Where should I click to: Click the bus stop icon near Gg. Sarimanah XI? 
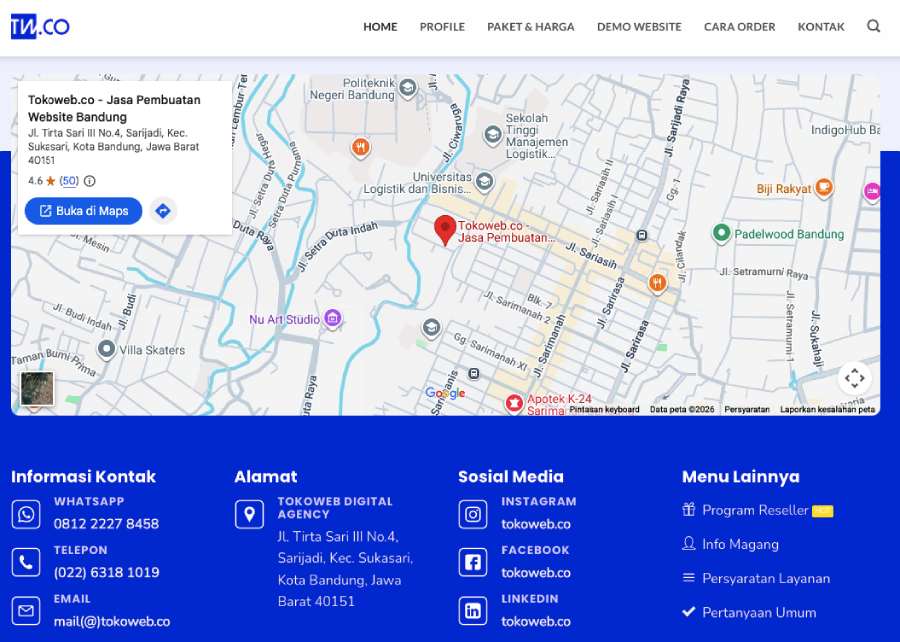tap(474, 374)
